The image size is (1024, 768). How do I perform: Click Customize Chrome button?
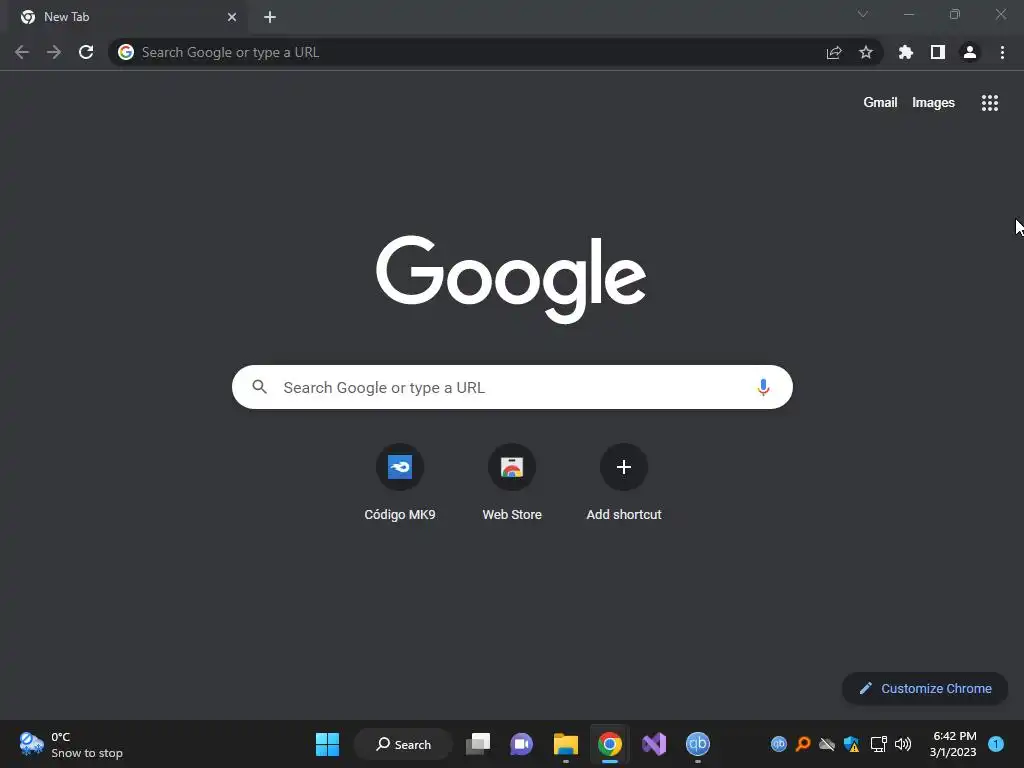click(x=925, y=688)
